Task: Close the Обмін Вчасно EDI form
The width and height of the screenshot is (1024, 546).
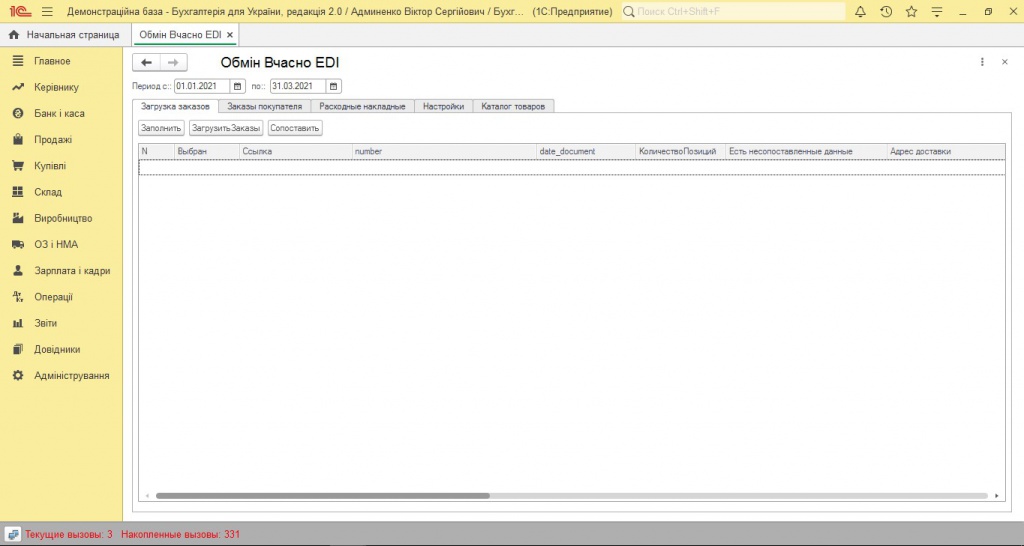Action: (x=1004, y=62)
